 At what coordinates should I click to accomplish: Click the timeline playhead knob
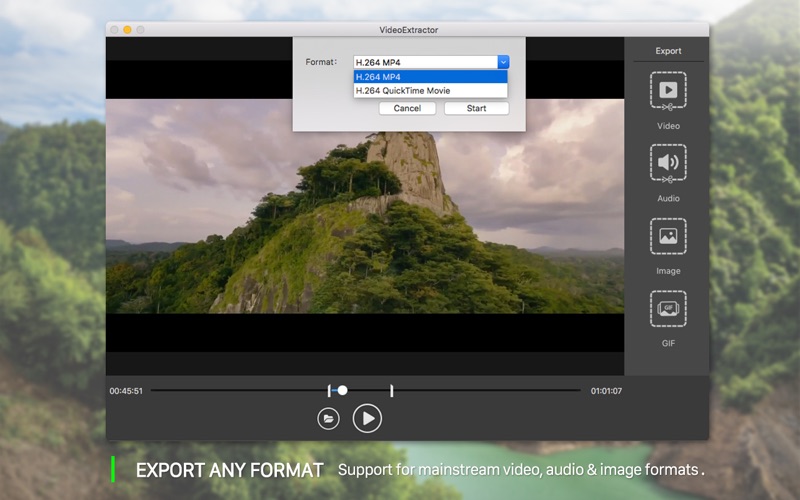pos(342,390)
